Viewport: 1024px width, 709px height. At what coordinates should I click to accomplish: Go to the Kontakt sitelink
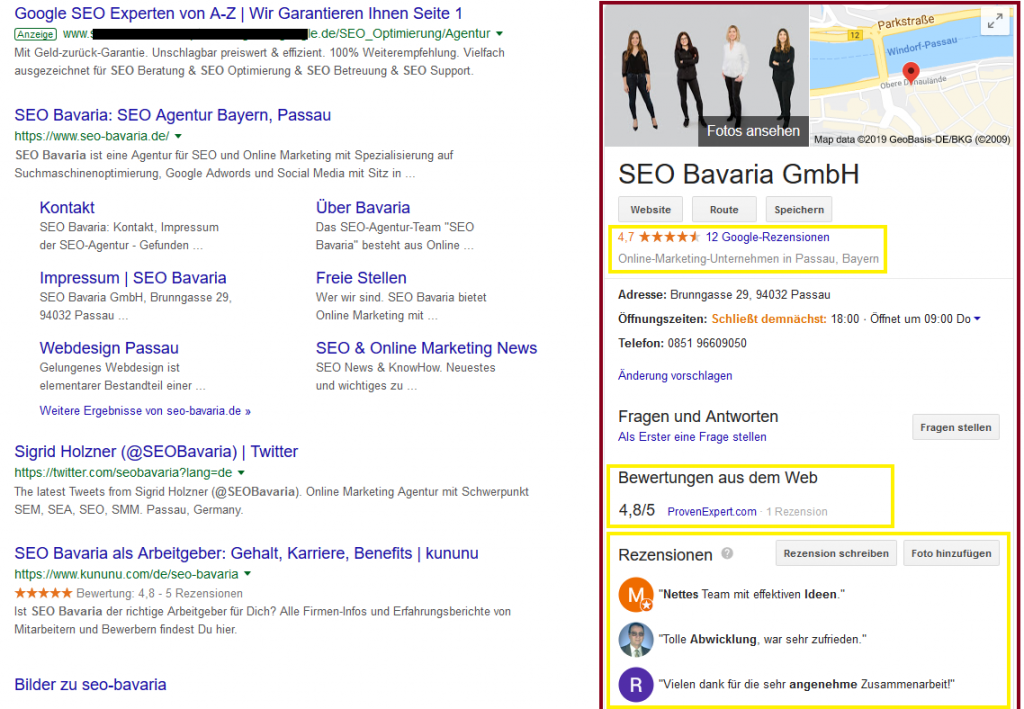pos(67,208)
